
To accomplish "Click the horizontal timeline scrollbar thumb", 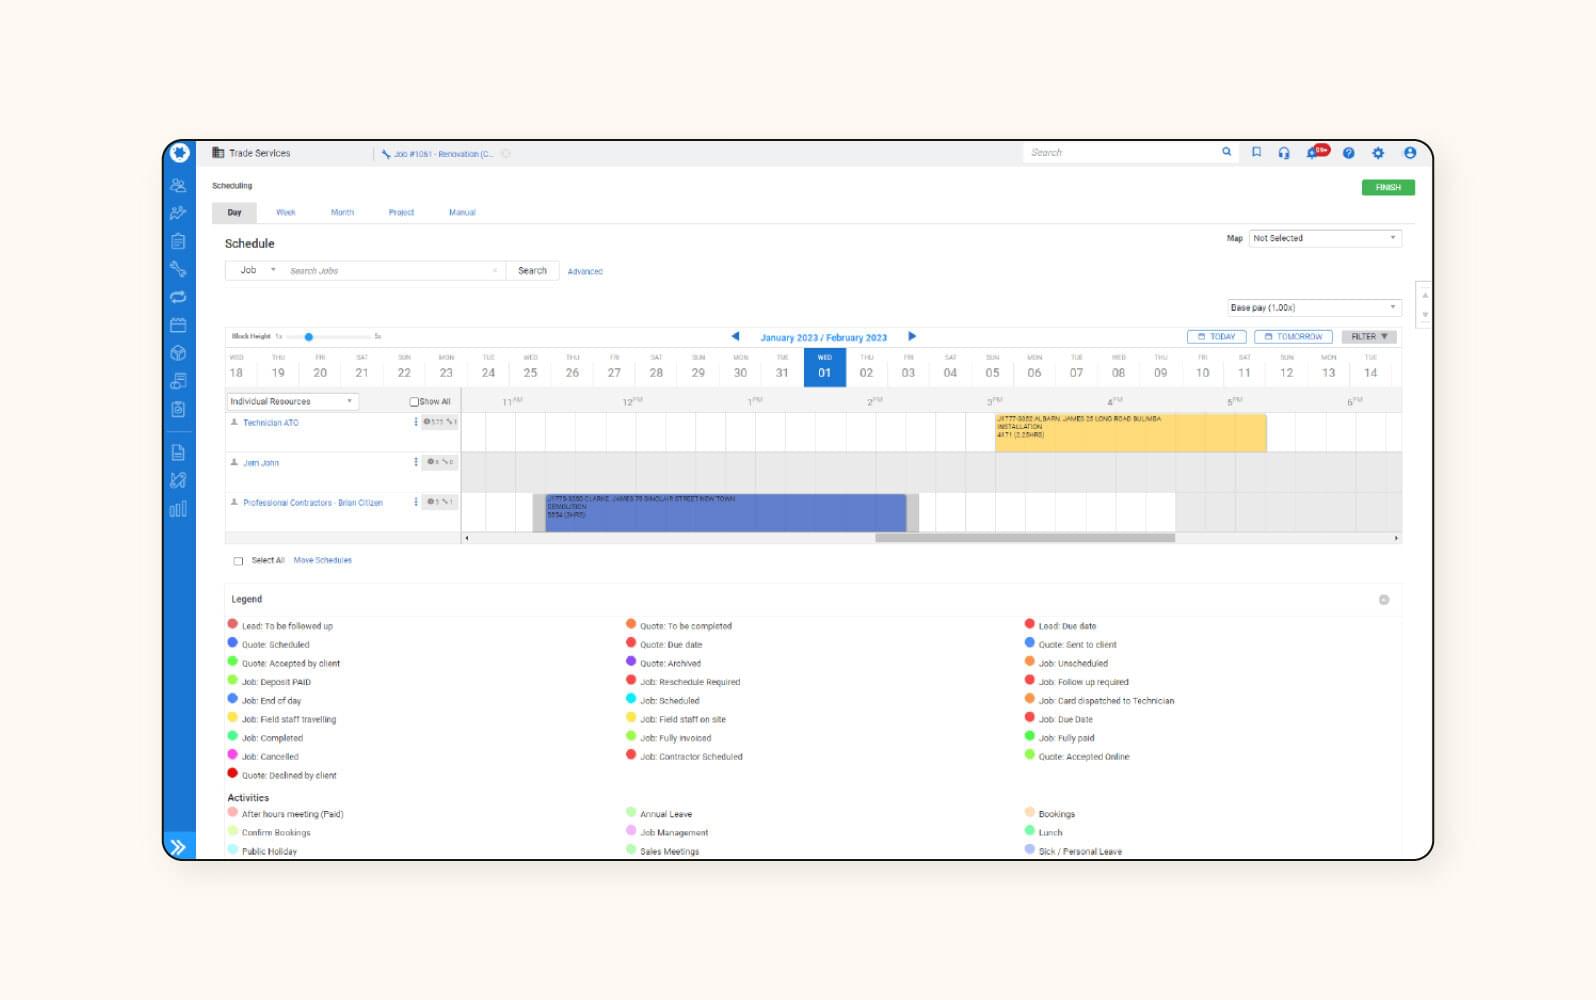I will click(1025, 538).
